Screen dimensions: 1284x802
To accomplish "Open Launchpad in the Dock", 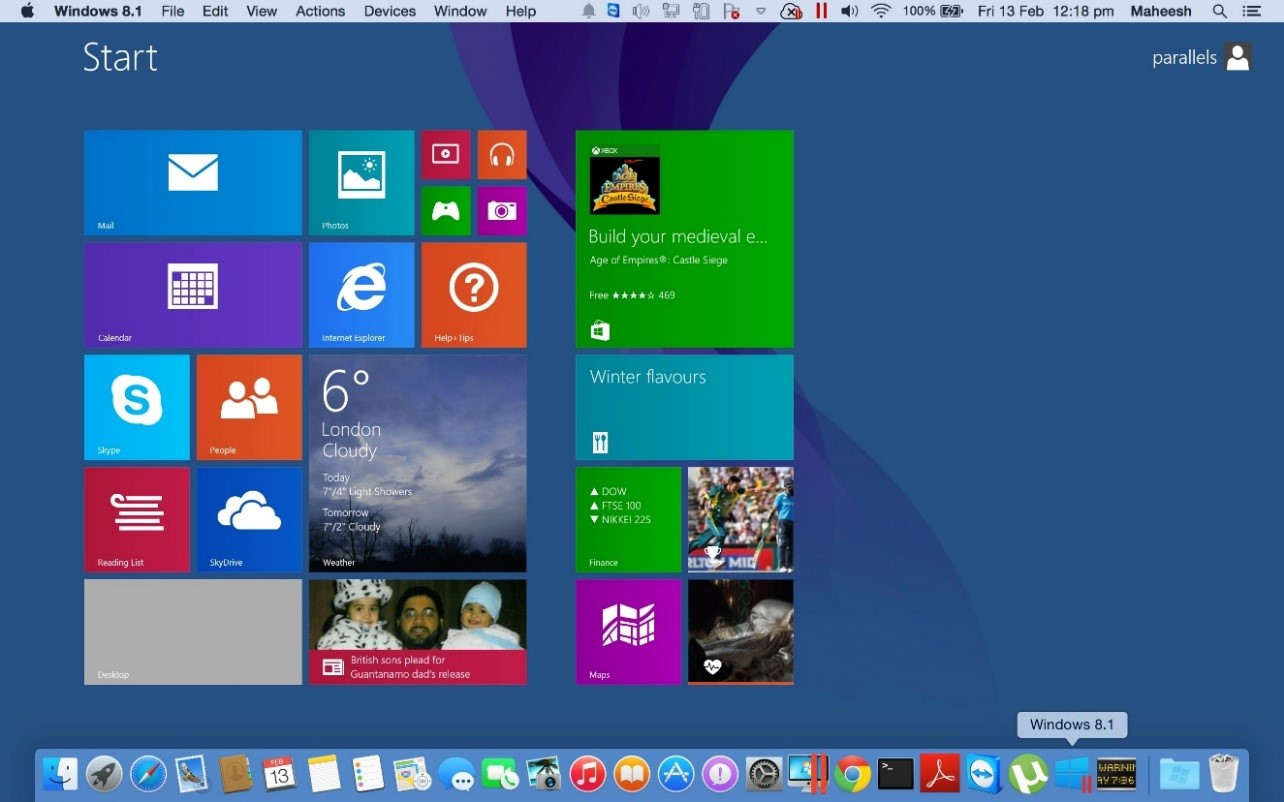I will 104,773.
